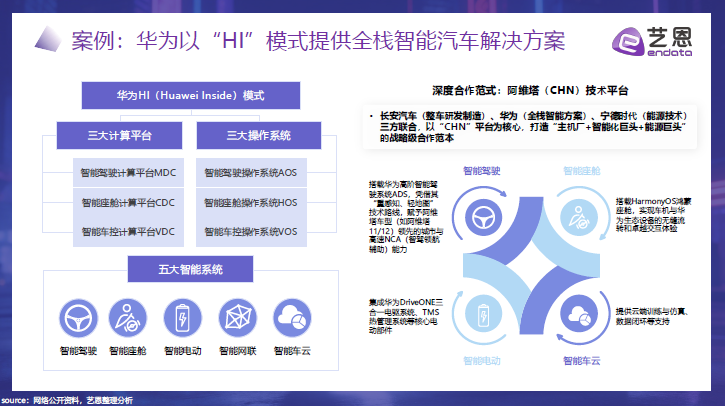Click the 提供云端训练与仿真 description text
This screenshot has height=406, width=725.
pos(652,316)
